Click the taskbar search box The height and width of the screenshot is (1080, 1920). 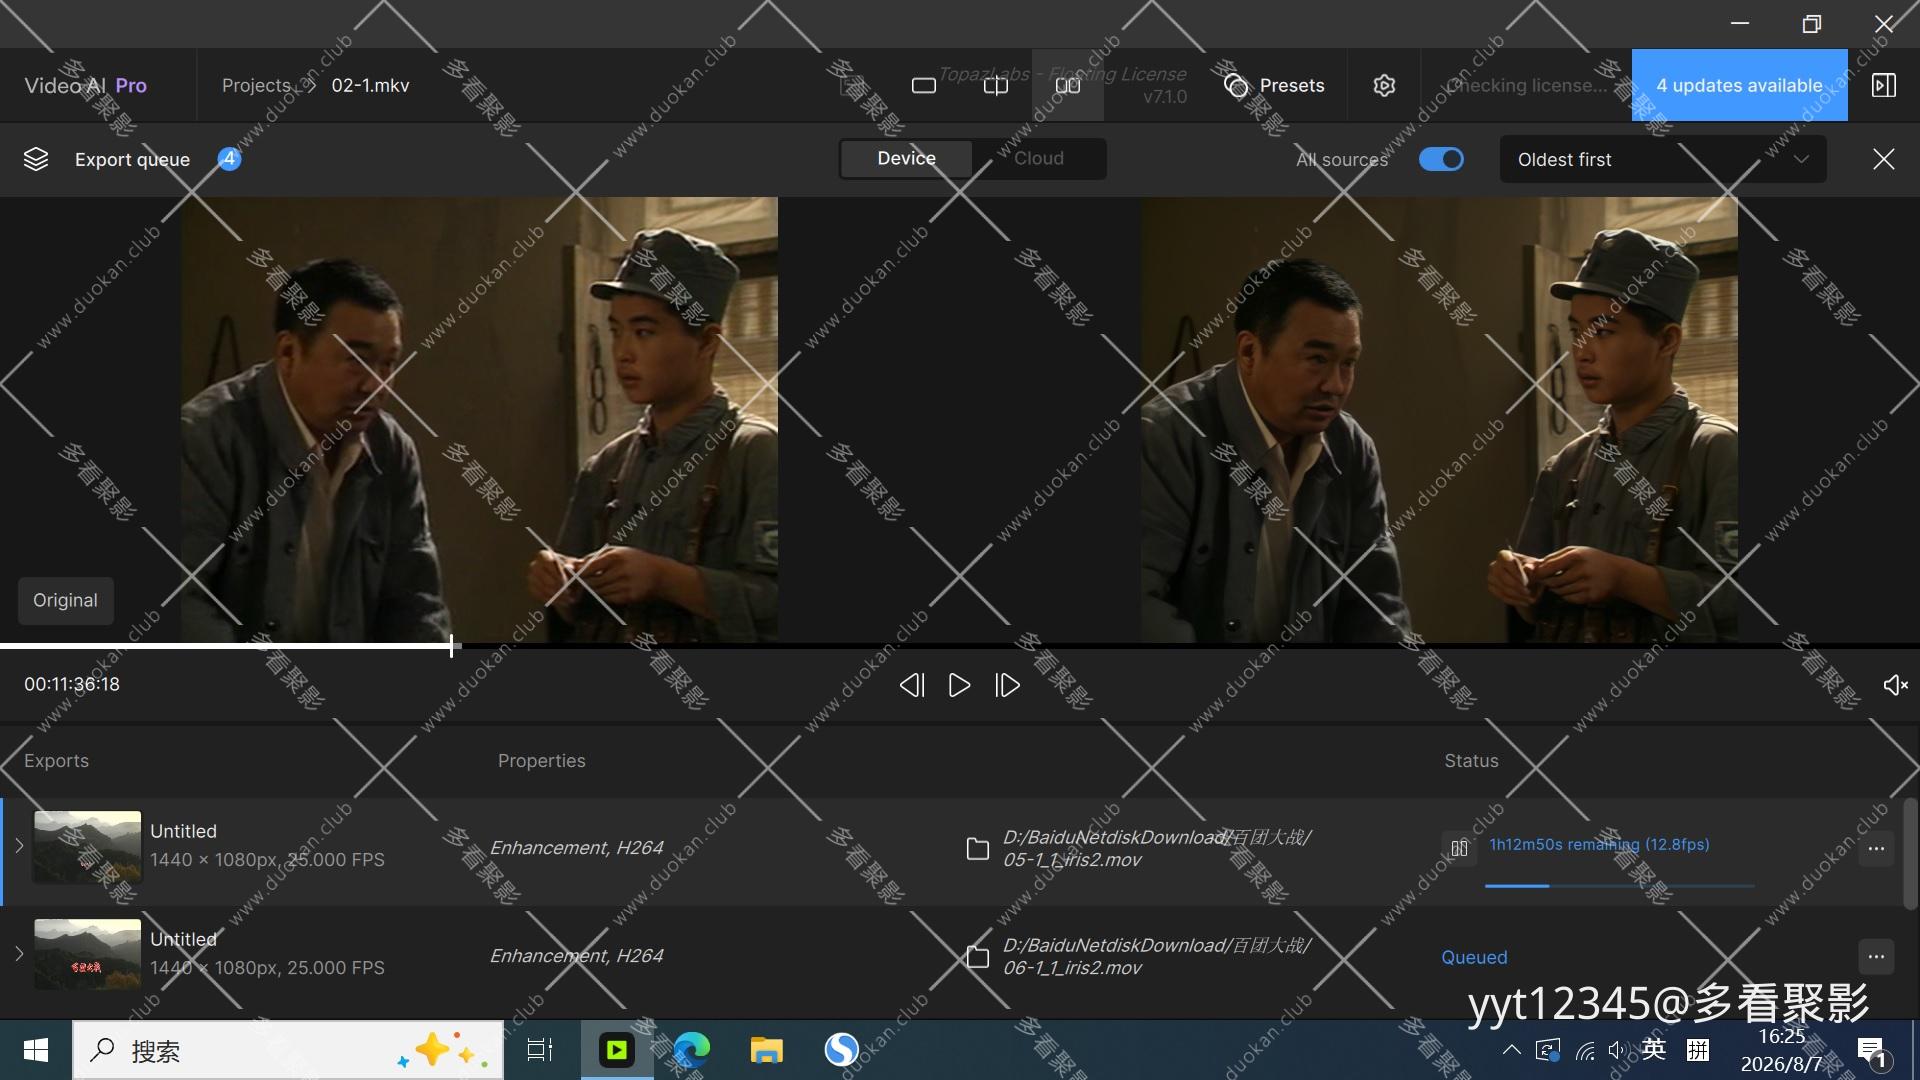point(288,1050)
